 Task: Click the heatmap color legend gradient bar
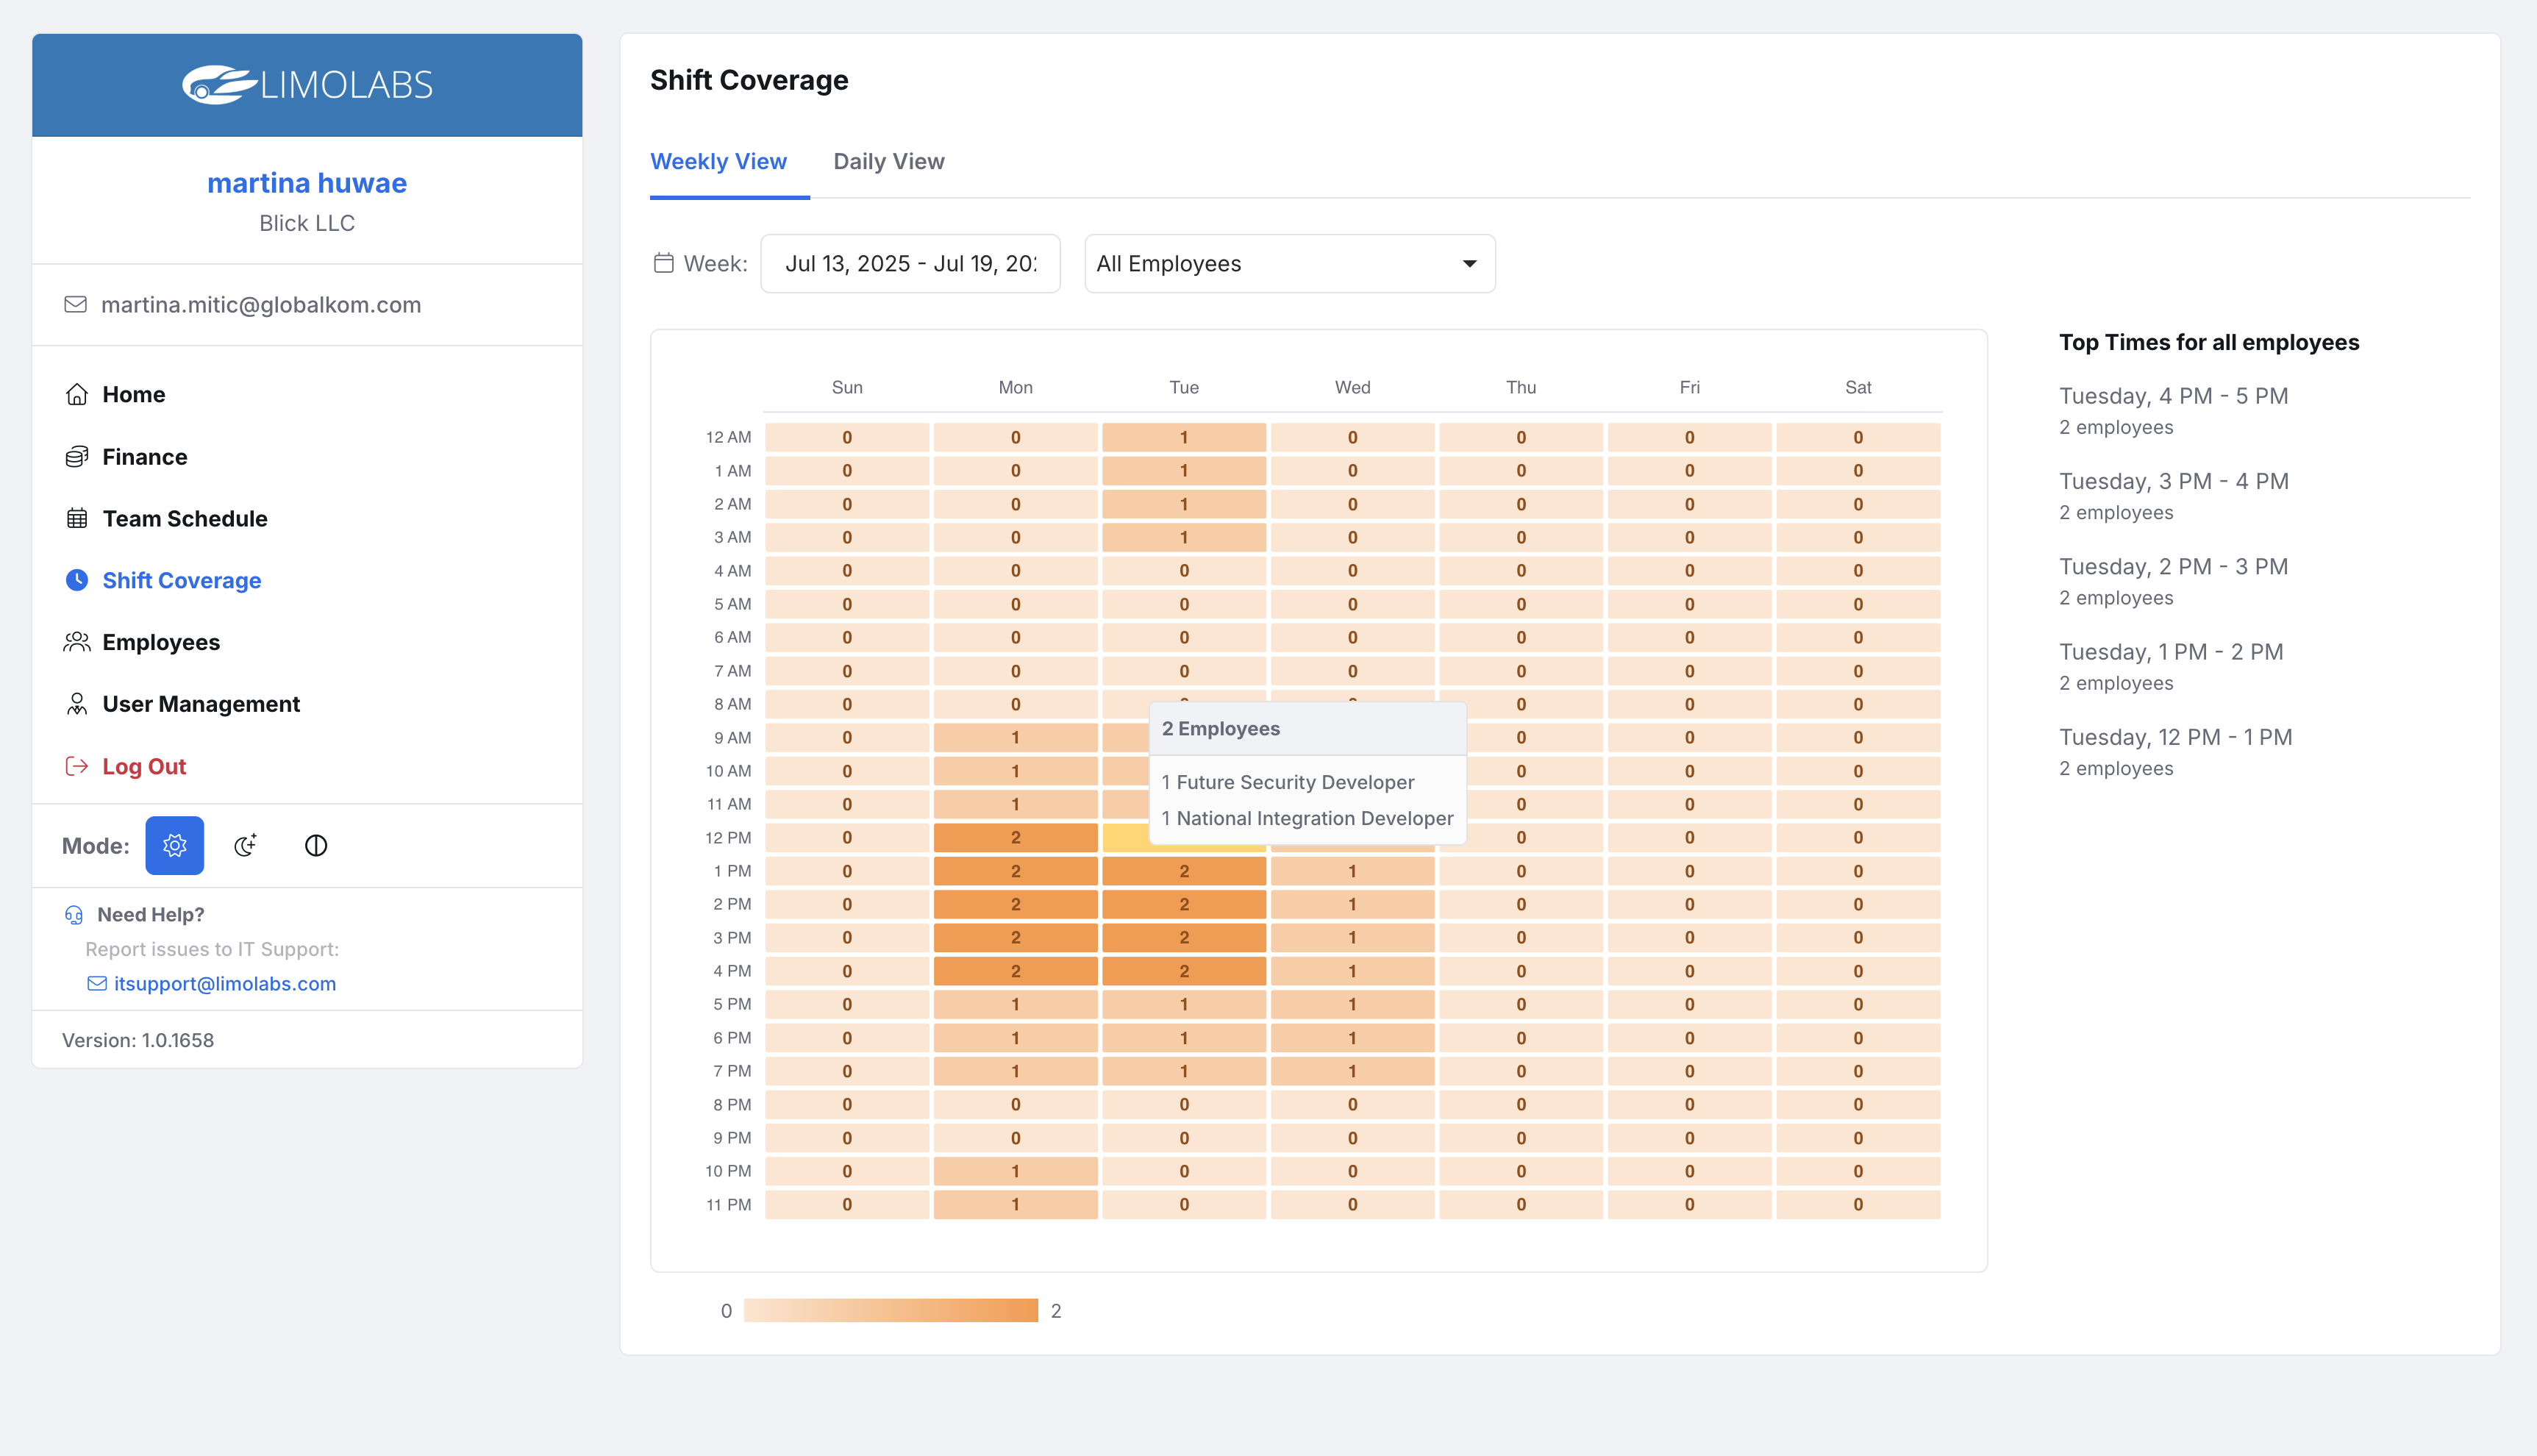(890, 1310)
